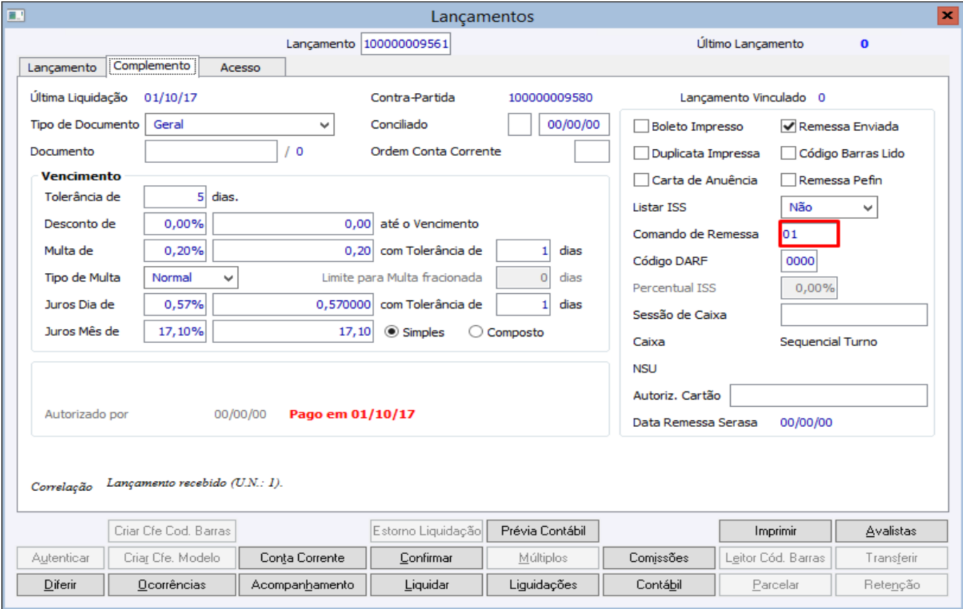Click the Confirmar button
This screenshot has width=963, height=609.
(x=426, y=558)
